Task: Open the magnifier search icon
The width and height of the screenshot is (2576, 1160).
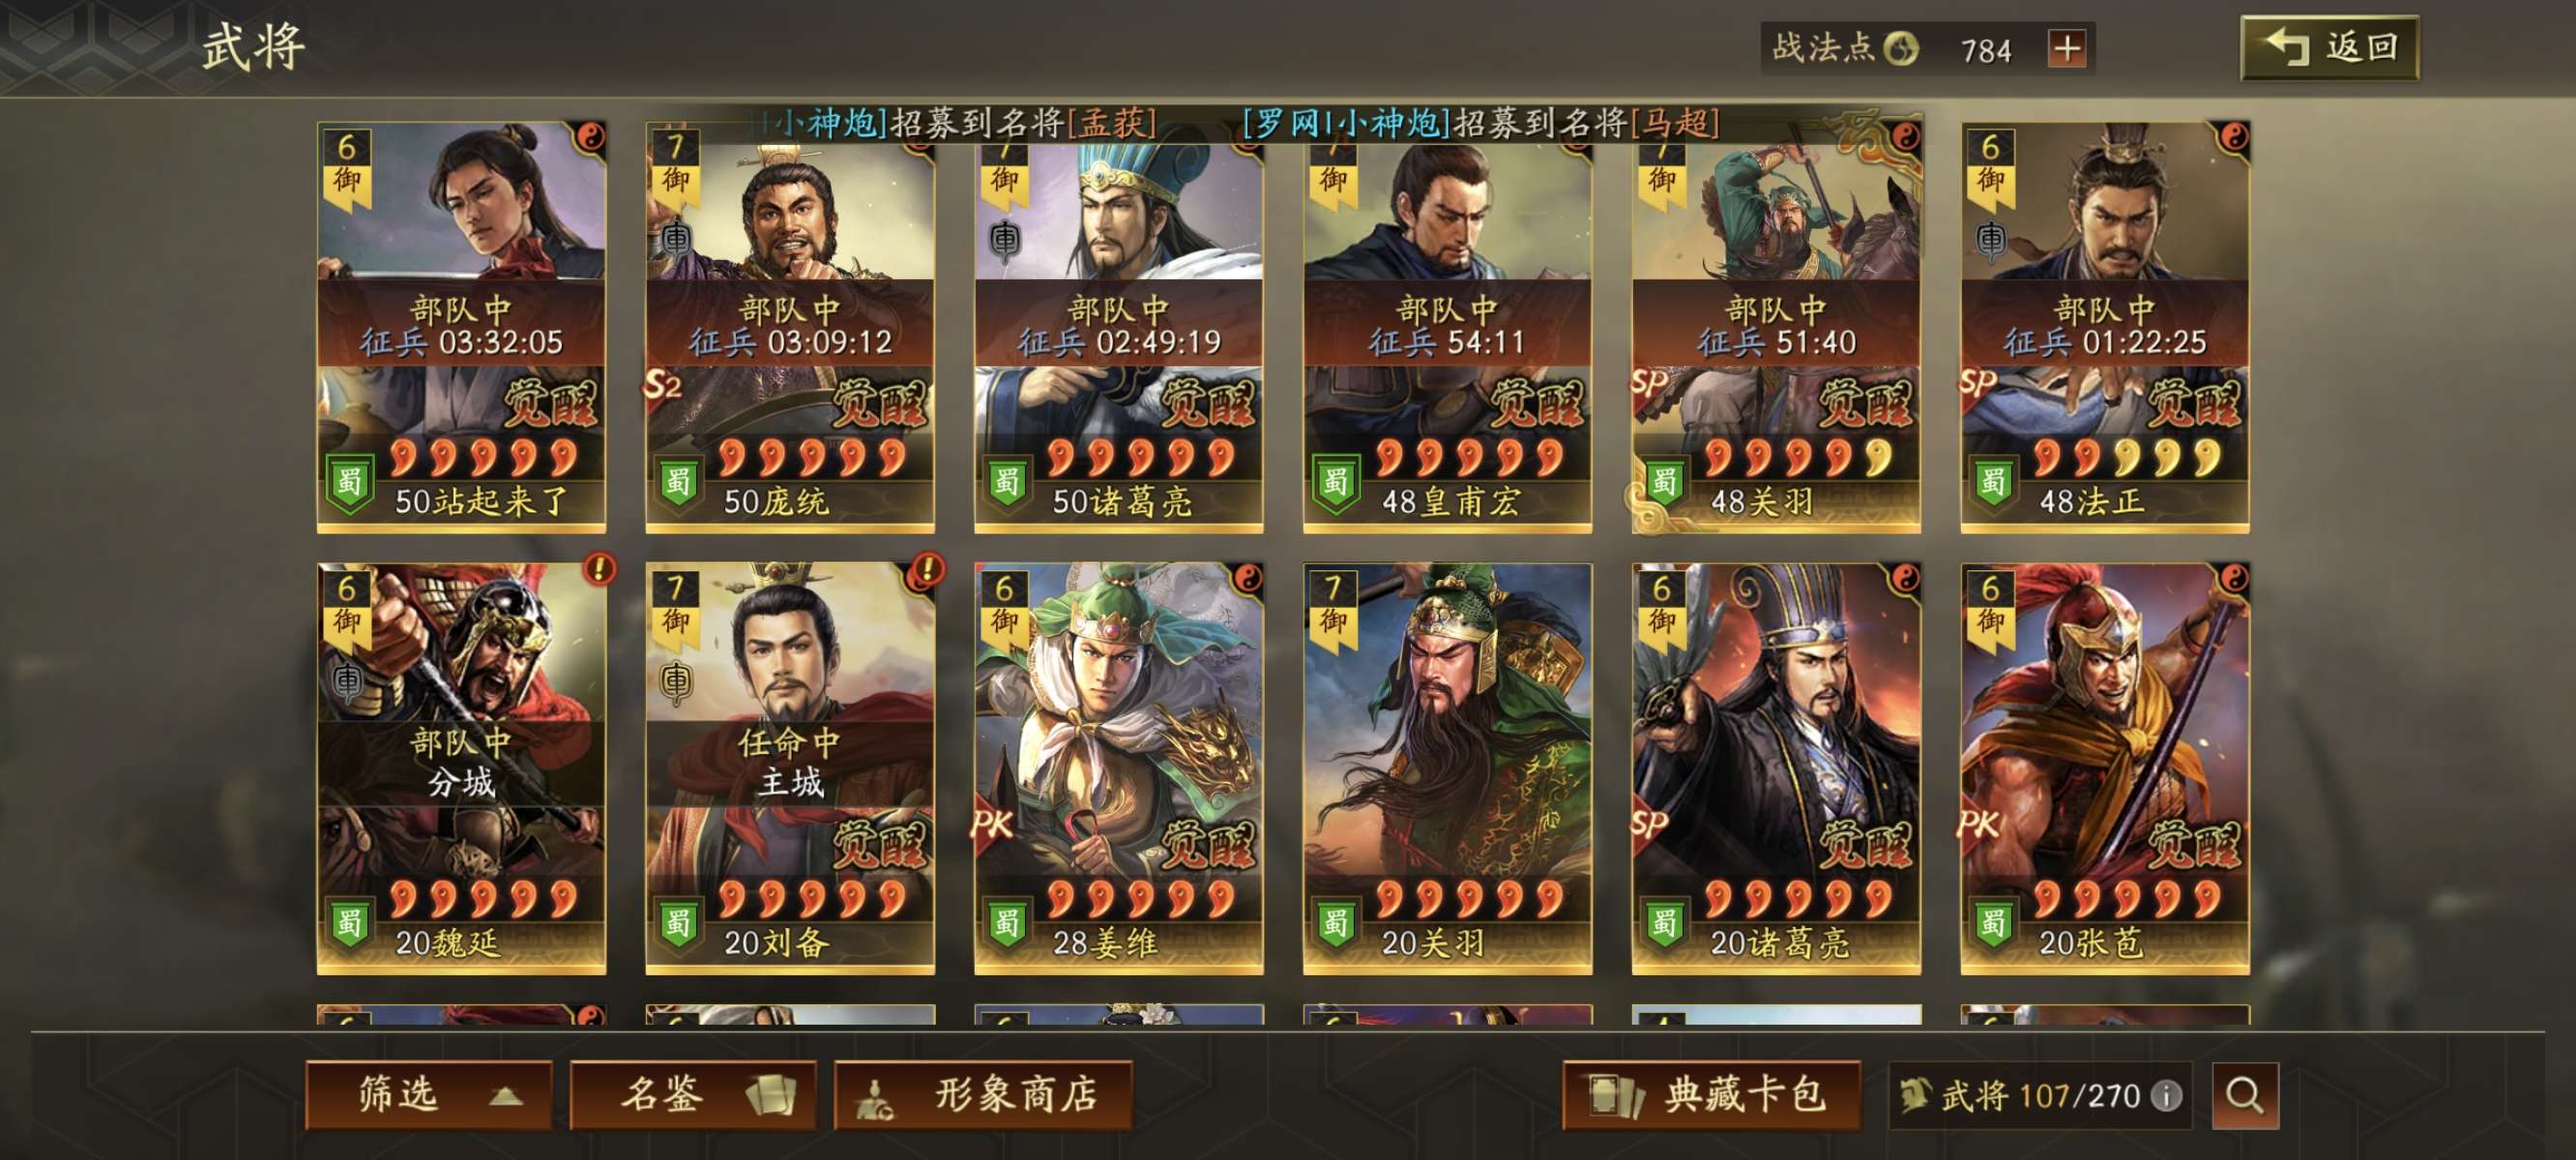Action: 2245,1095
